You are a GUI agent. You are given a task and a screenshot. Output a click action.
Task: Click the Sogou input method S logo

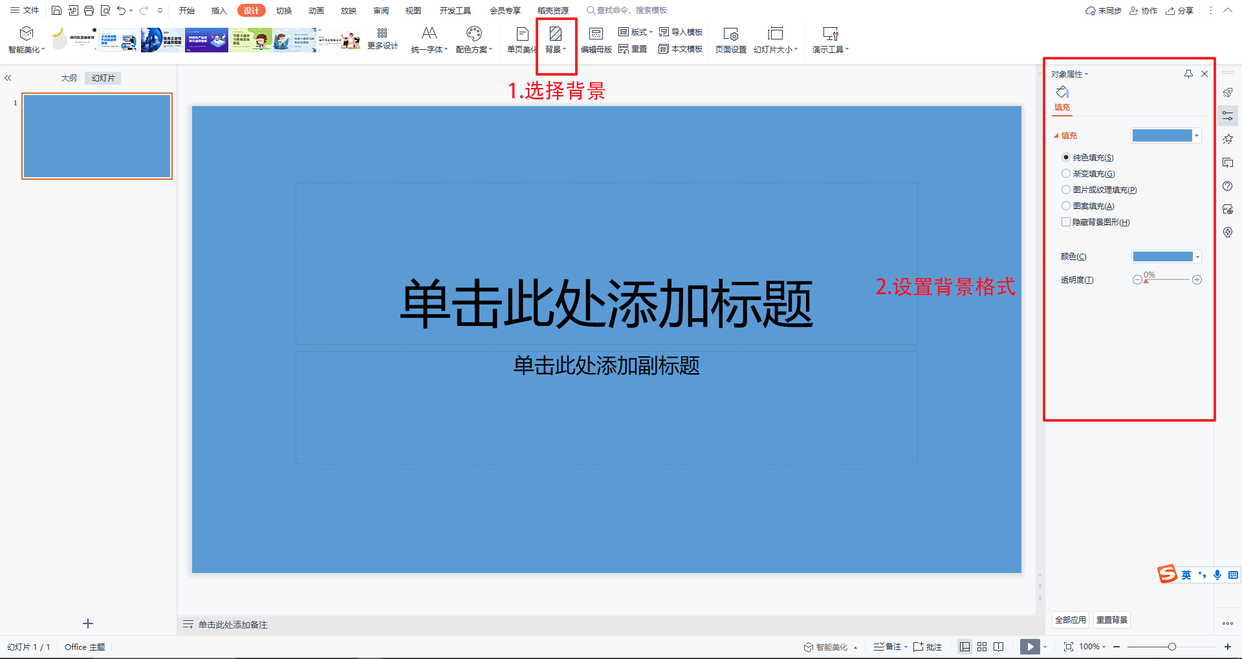1167,574
